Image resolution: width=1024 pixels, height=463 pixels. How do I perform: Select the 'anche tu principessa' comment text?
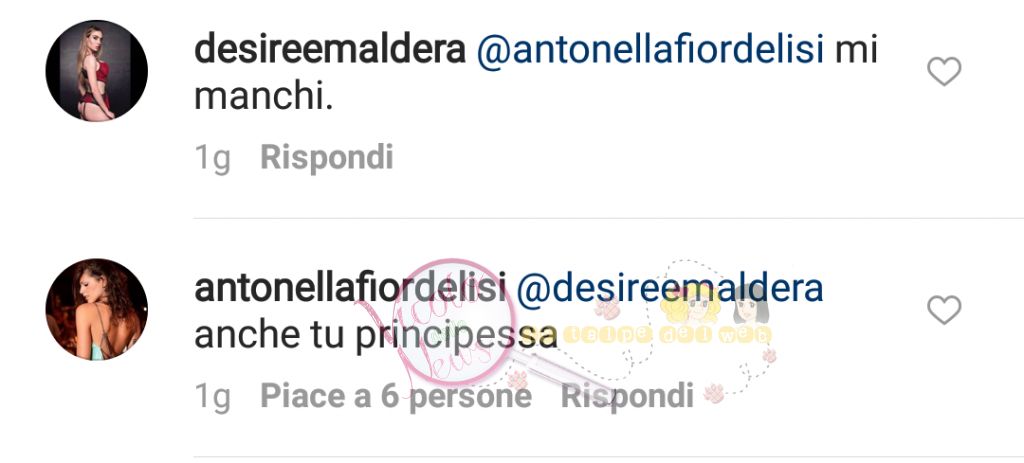point(376,336)
